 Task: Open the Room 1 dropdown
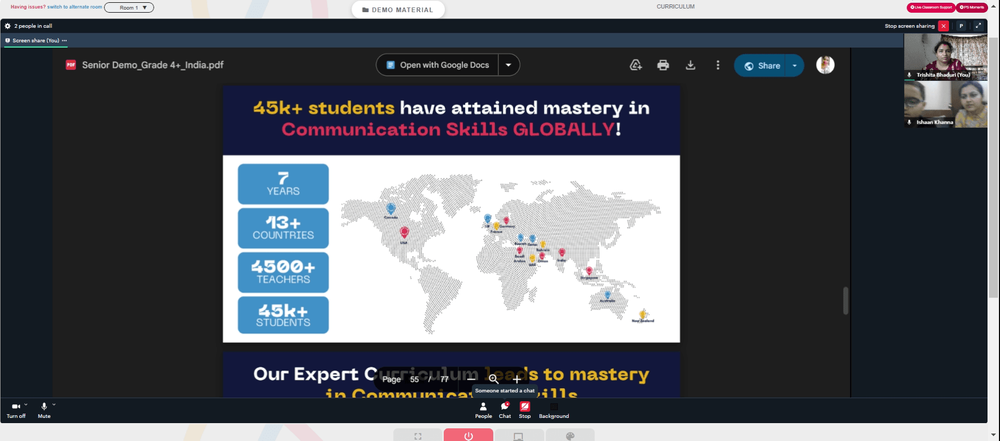pos(129,8)
